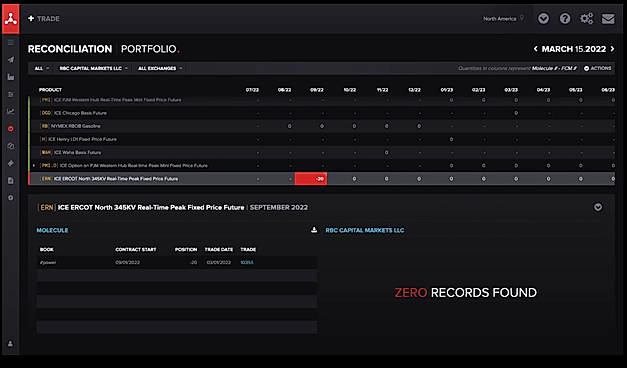Select the red -20 cell under 09/22

[x=311, y=179]
